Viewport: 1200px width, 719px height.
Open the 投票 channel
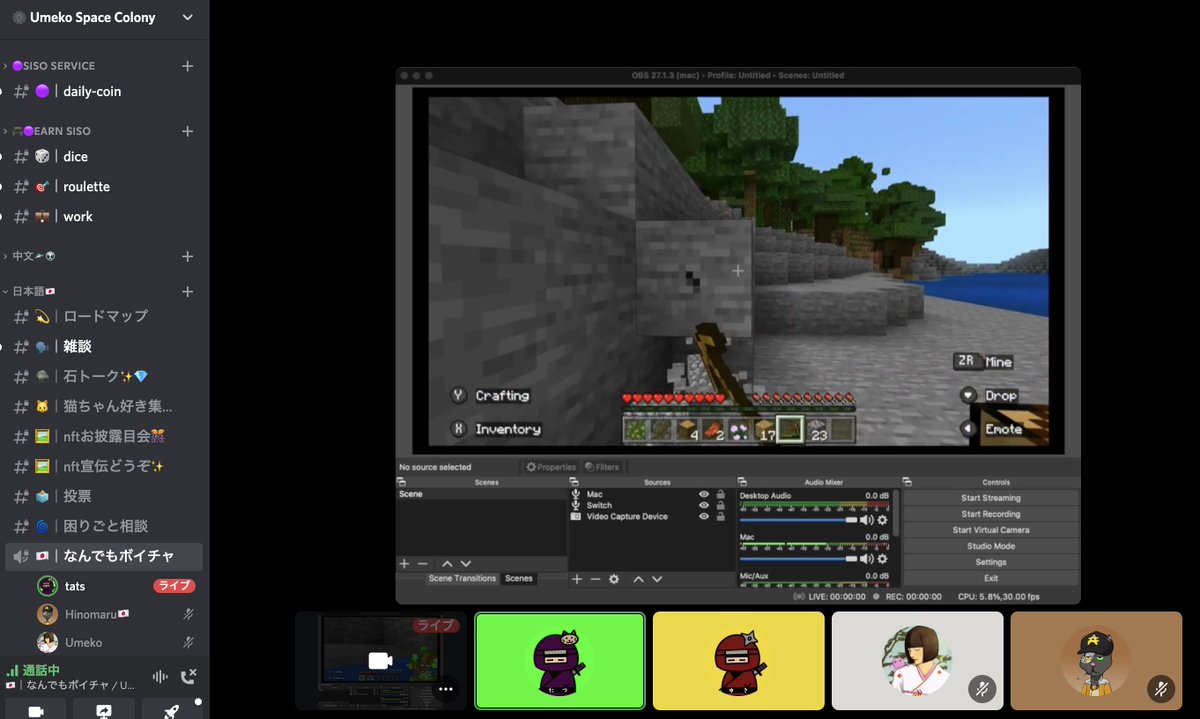[104, 496]
